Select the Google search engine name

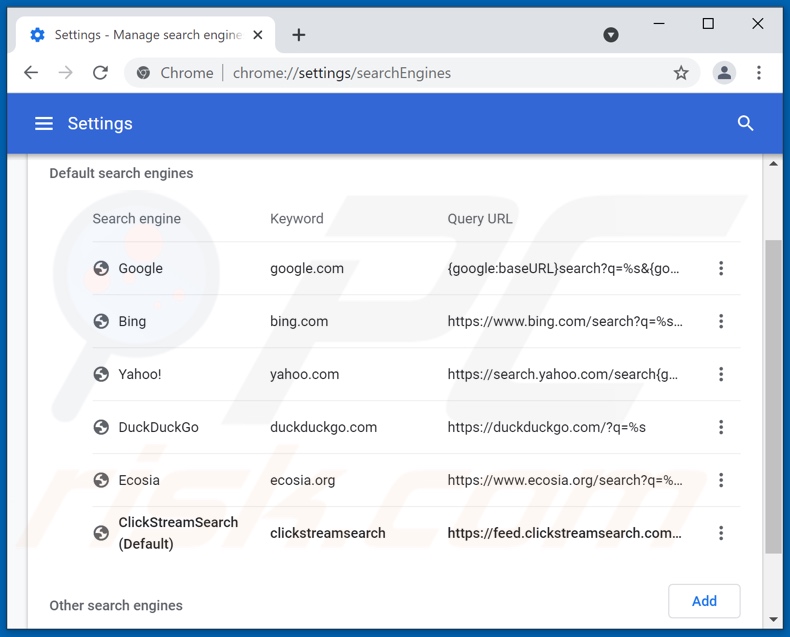(x=141, y=268)
